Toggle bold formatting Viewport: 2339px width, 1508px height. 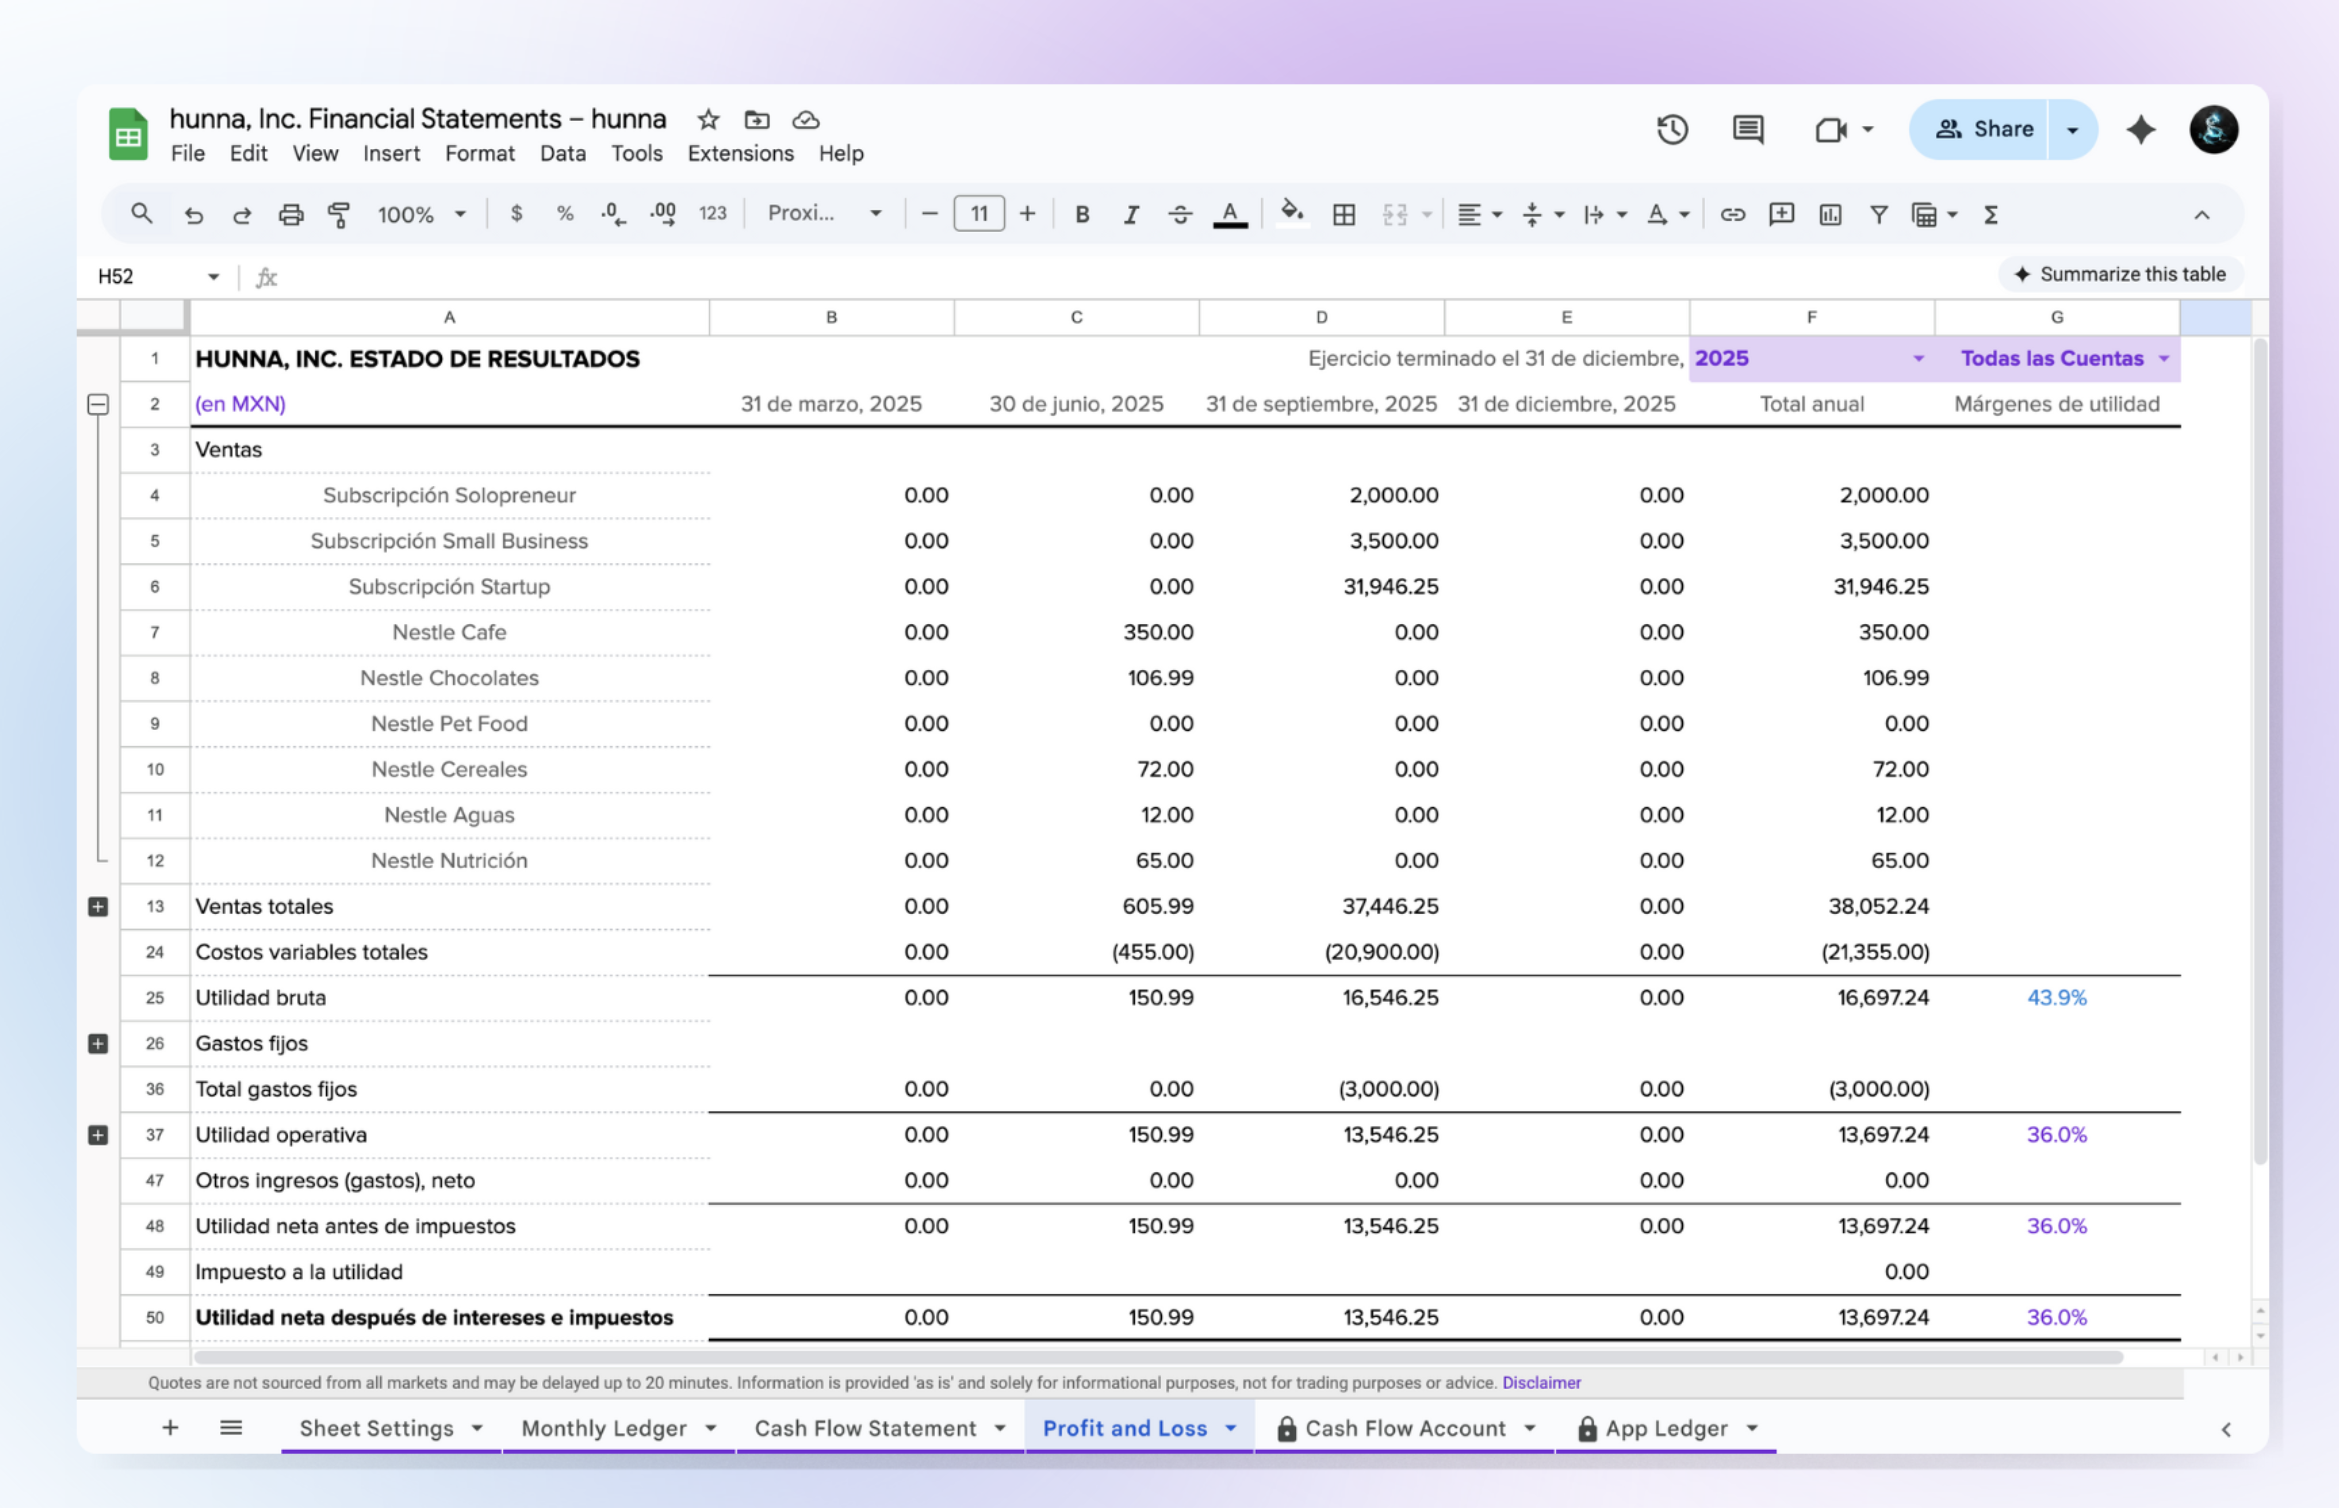tap(1081, 214)
